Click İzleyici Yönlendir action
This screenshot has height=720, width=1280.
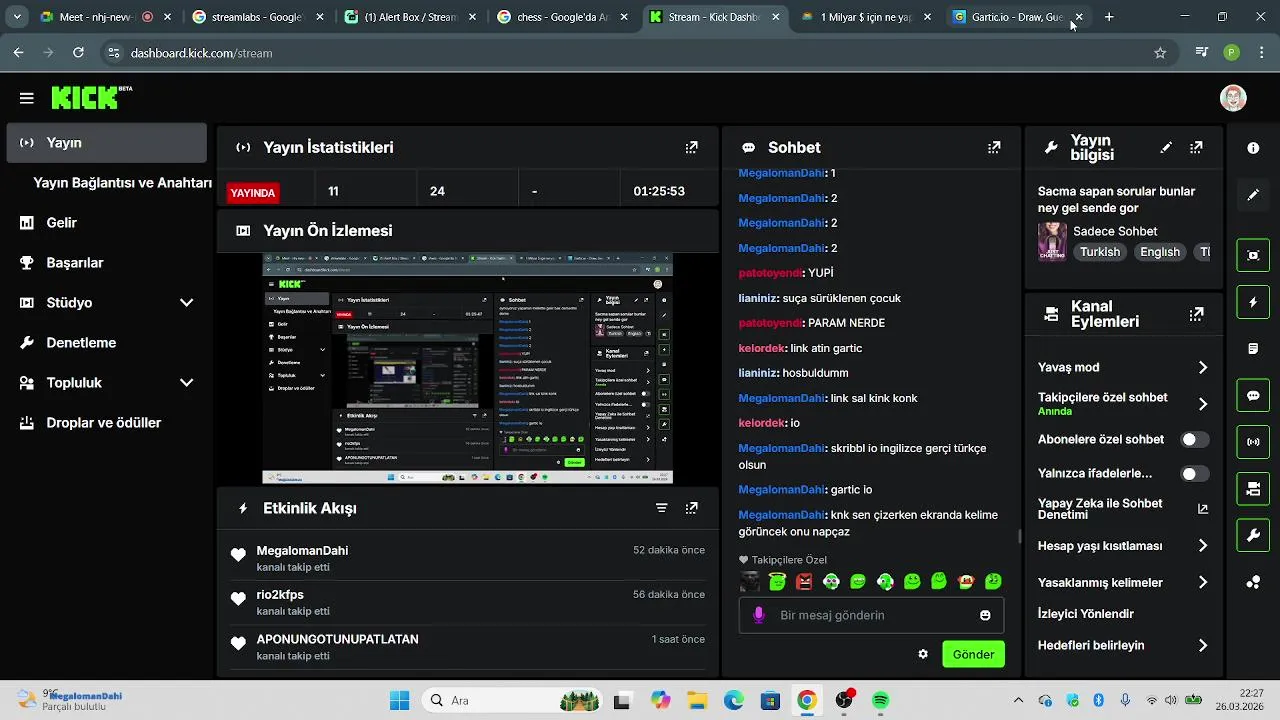coord(1086,614)
